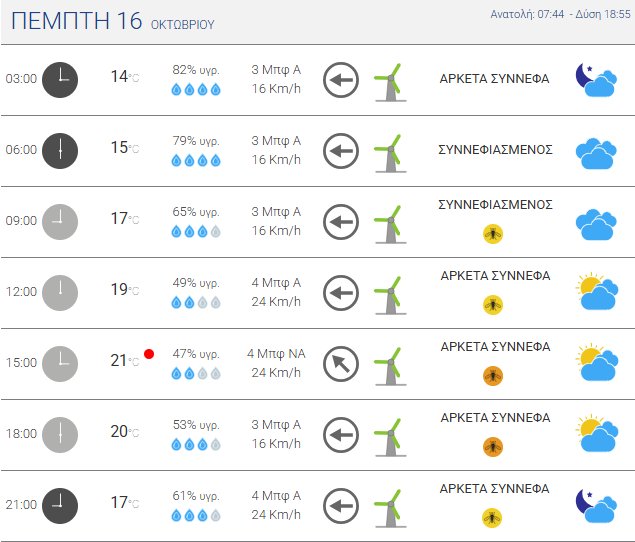Click the wind direction arrow at 15:00

[x=341, y=364]
